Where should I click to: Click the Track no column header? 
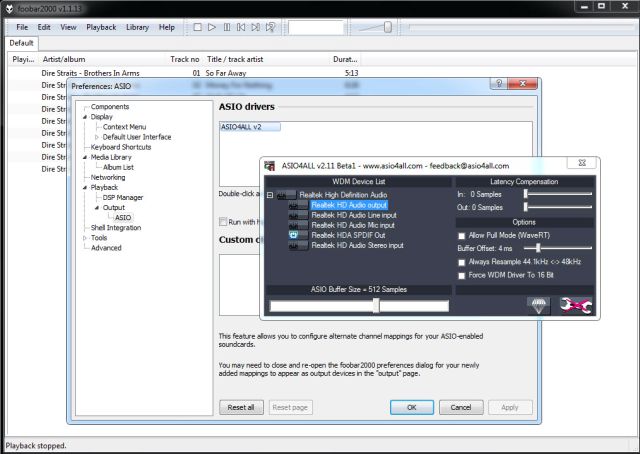(184, 59)
